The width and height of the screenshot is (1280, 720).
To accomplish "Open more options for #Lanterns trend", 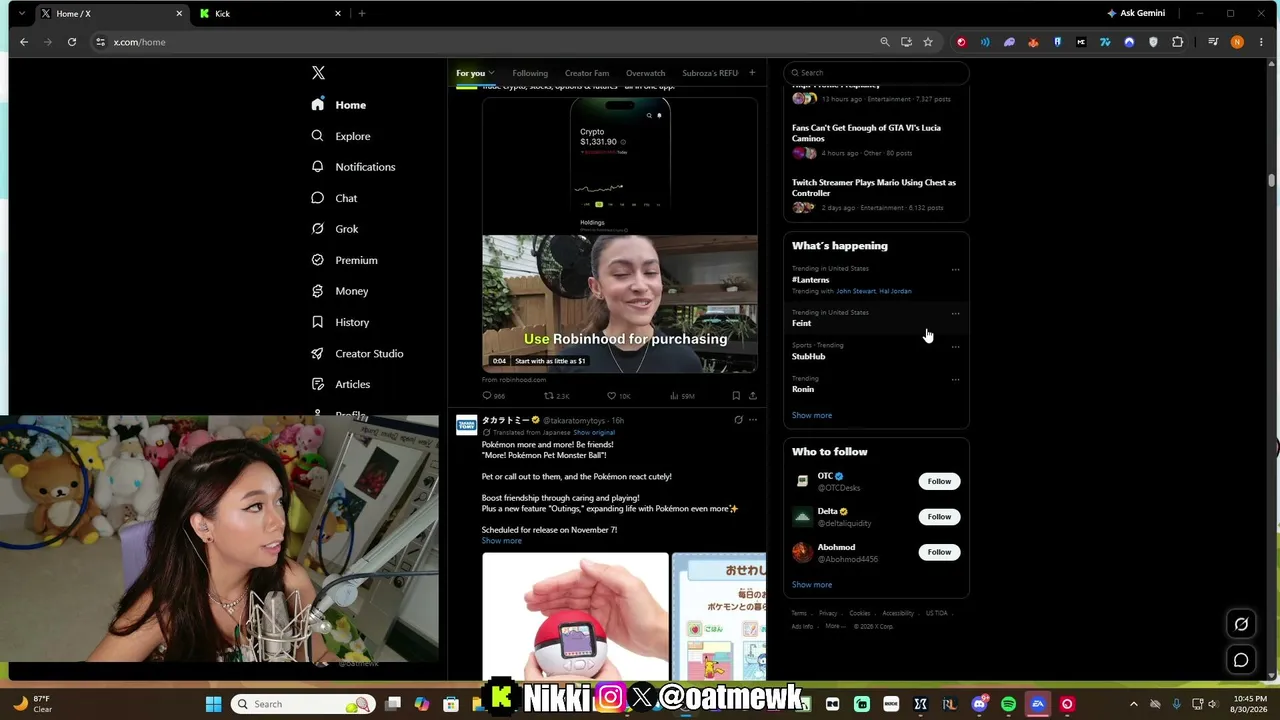I will [955, 269].
